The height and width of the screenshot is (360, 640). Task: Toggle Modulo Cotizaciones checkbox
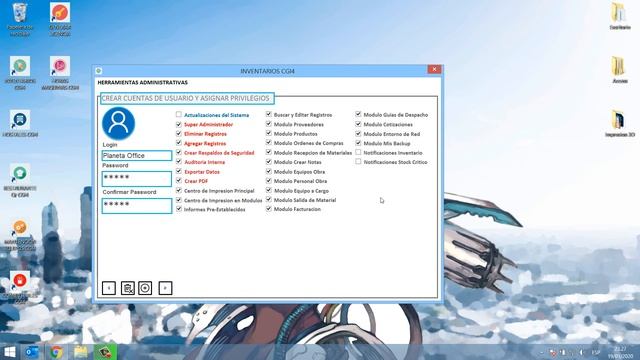click(x=358, y=124)
